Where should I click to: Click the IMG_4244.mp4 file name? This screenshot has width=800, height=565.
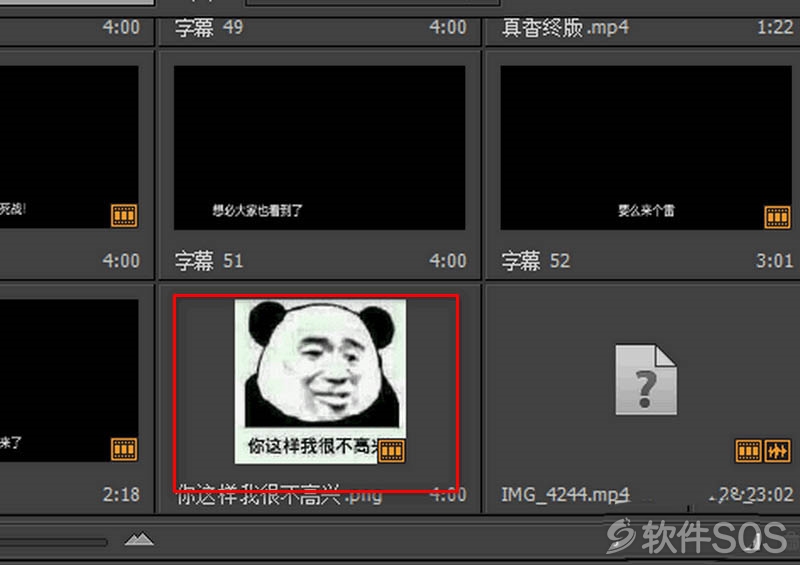point(565,495)
